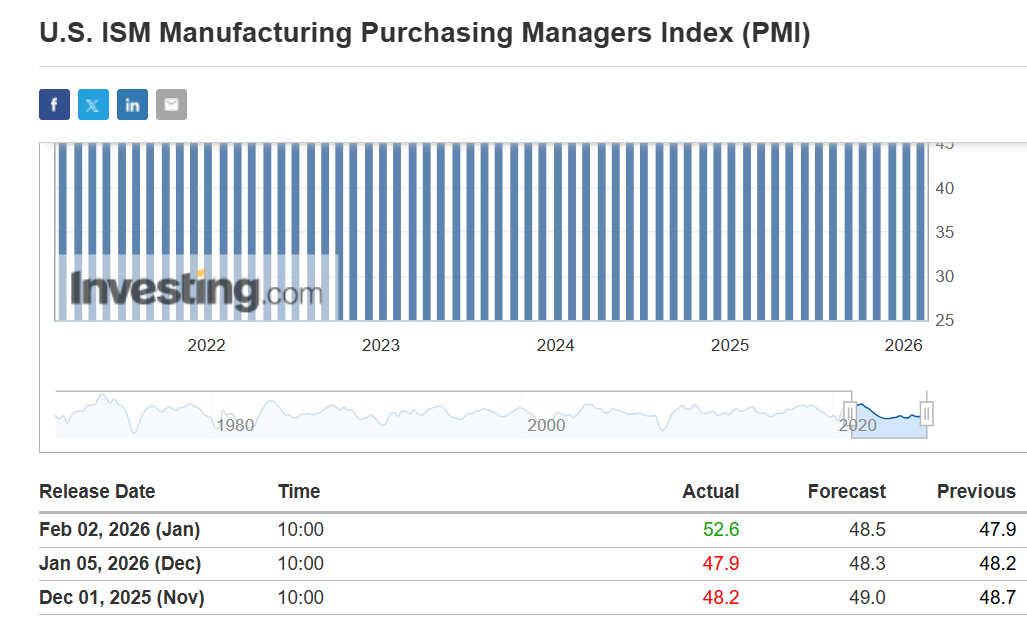Click the Previous column header
Image resolution: width=1027 pixels, height=620 pixels.
[975, 491]
